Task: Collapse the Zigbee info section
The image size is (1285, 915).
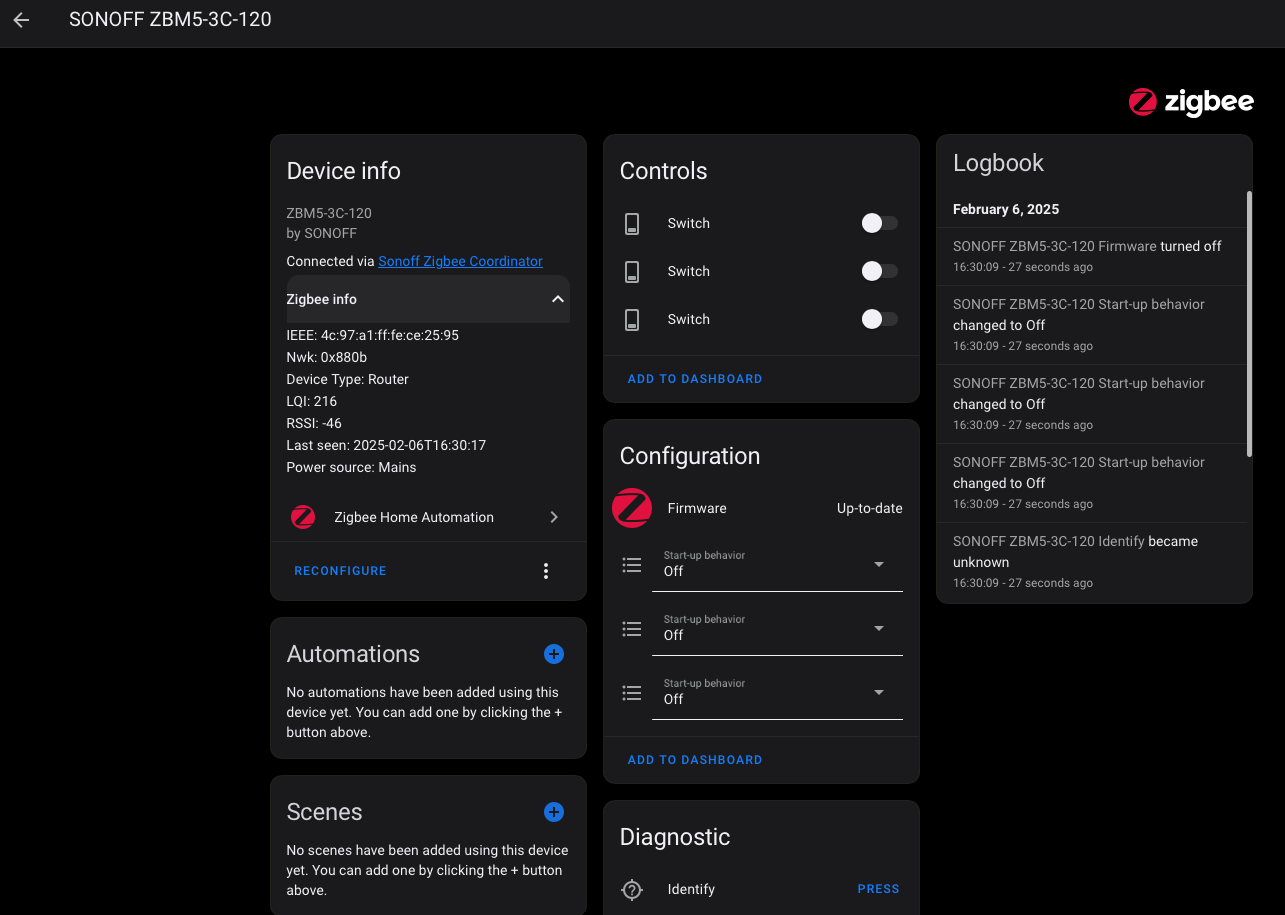Action: pos(428,299)
